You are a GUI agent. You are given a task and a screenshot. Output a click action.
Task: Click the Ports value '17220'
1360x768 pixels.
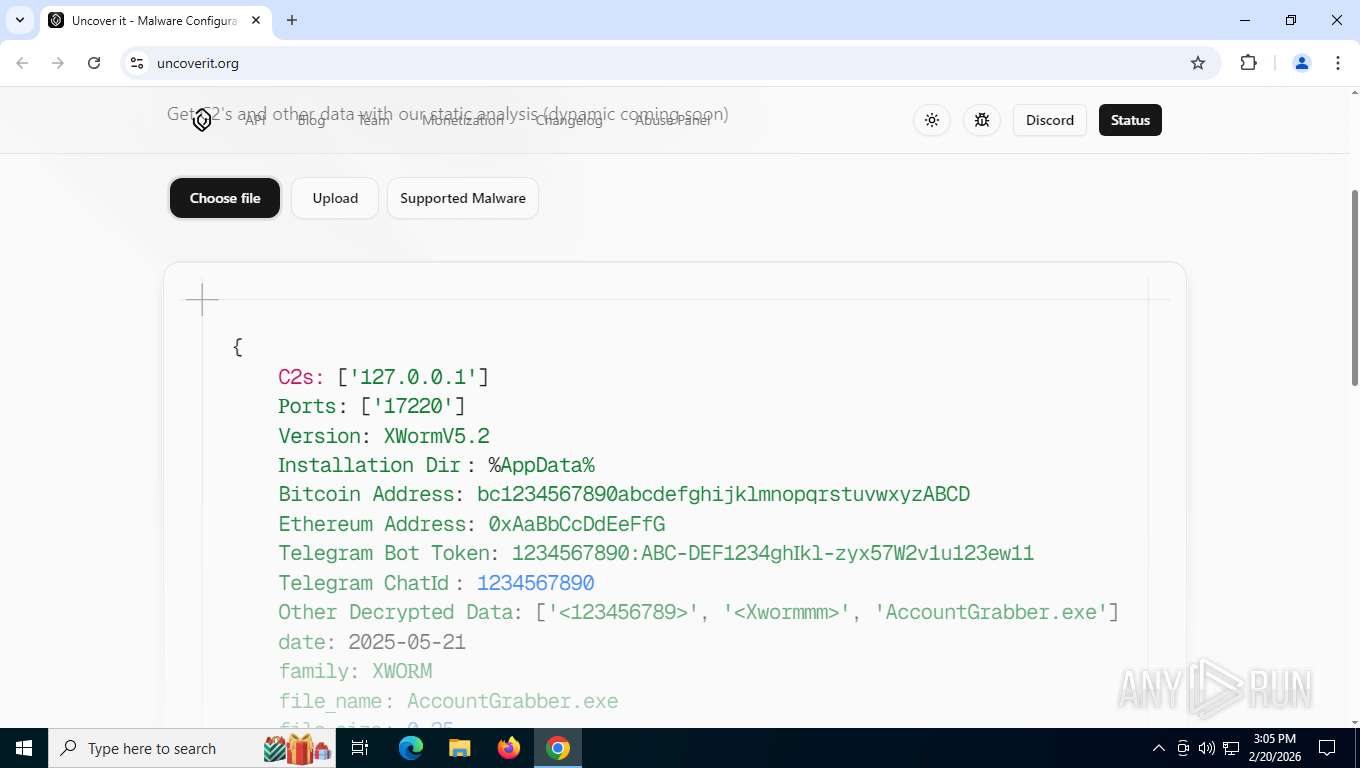(x=413, y=406)
